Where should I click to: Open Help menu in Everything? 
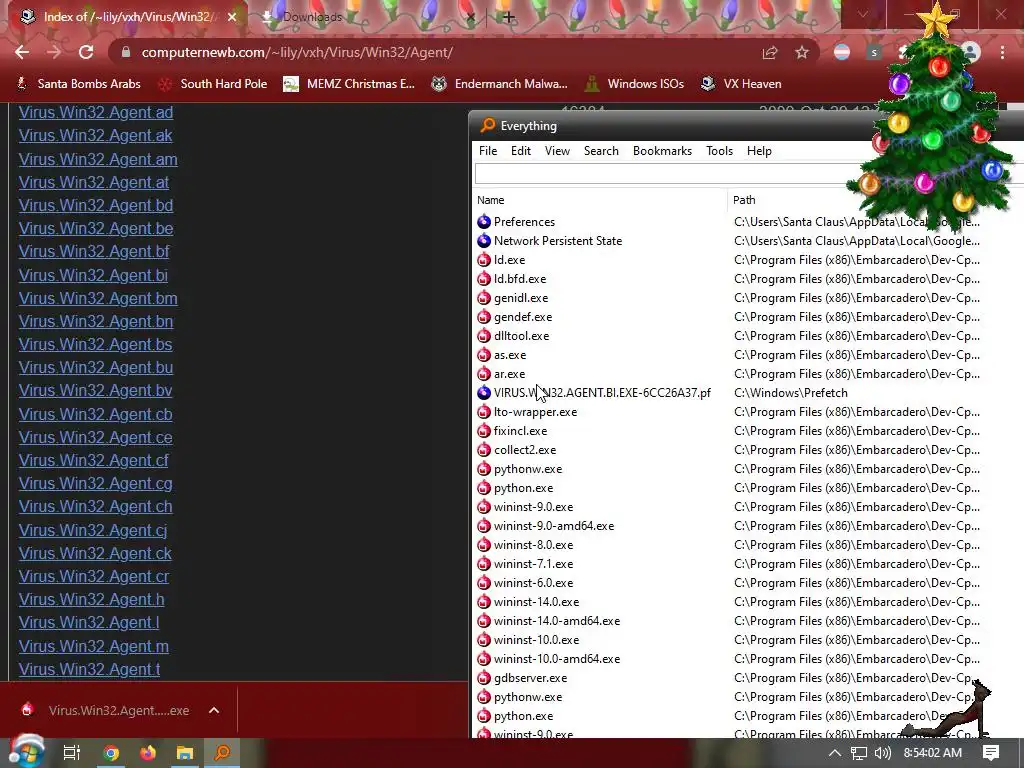pos(759,151)
